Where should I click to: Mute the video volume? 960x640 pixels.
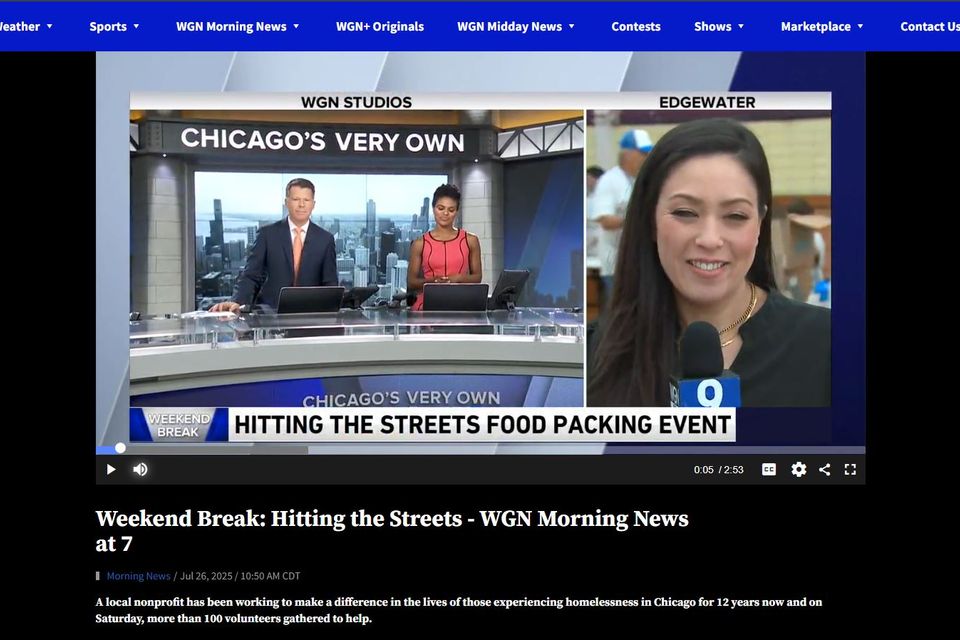[x=140, y=469]
